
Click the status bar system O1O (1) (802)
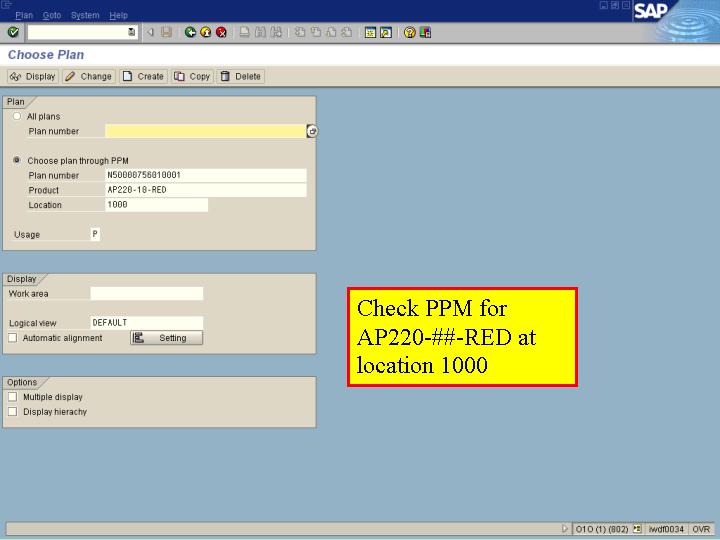[602, 529]
